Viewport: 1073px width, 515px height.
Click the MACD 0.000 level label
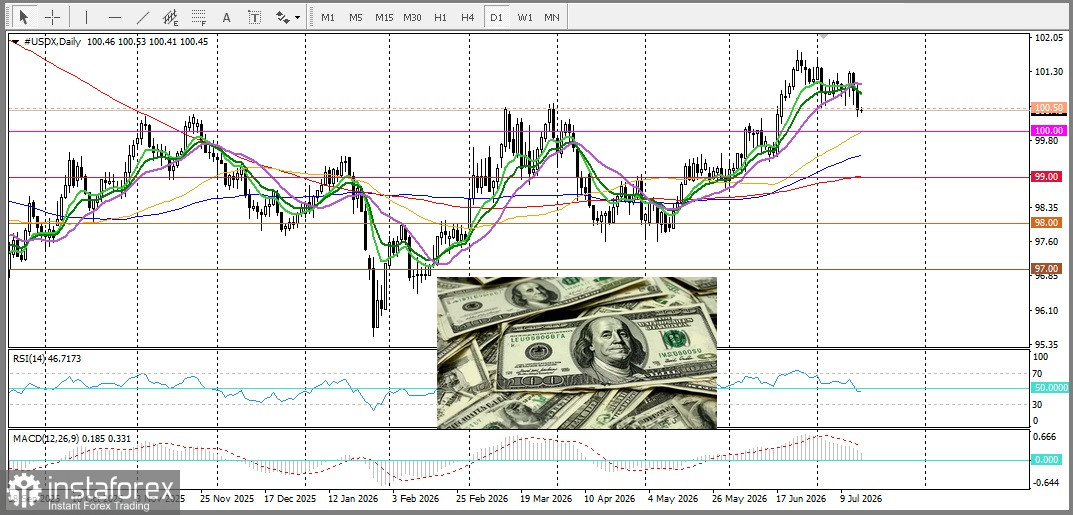tap(1048, 460)
